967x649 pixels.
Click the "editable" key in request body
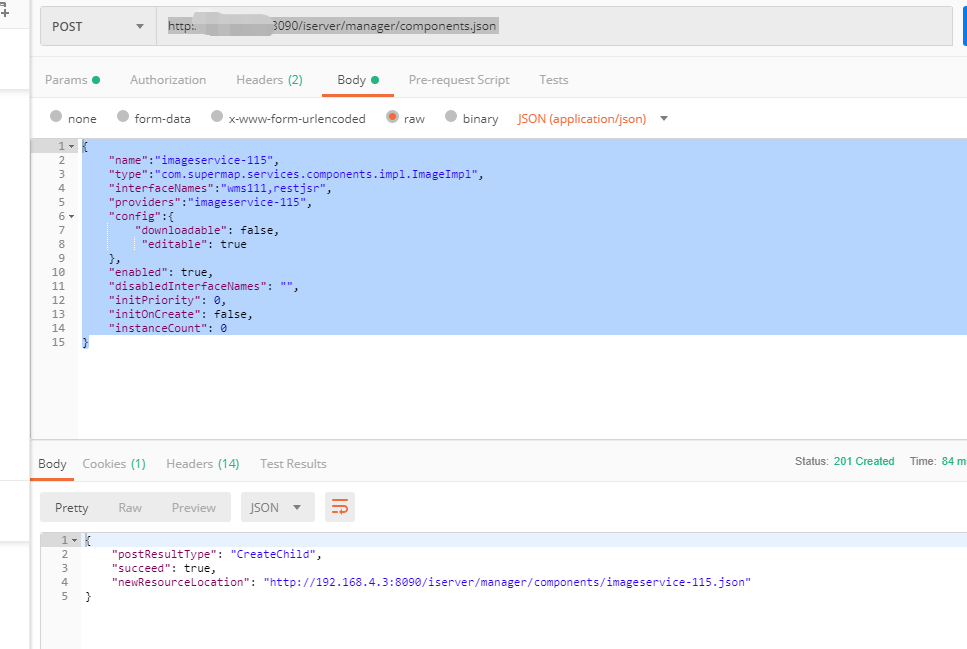click(x=175, y=244)
